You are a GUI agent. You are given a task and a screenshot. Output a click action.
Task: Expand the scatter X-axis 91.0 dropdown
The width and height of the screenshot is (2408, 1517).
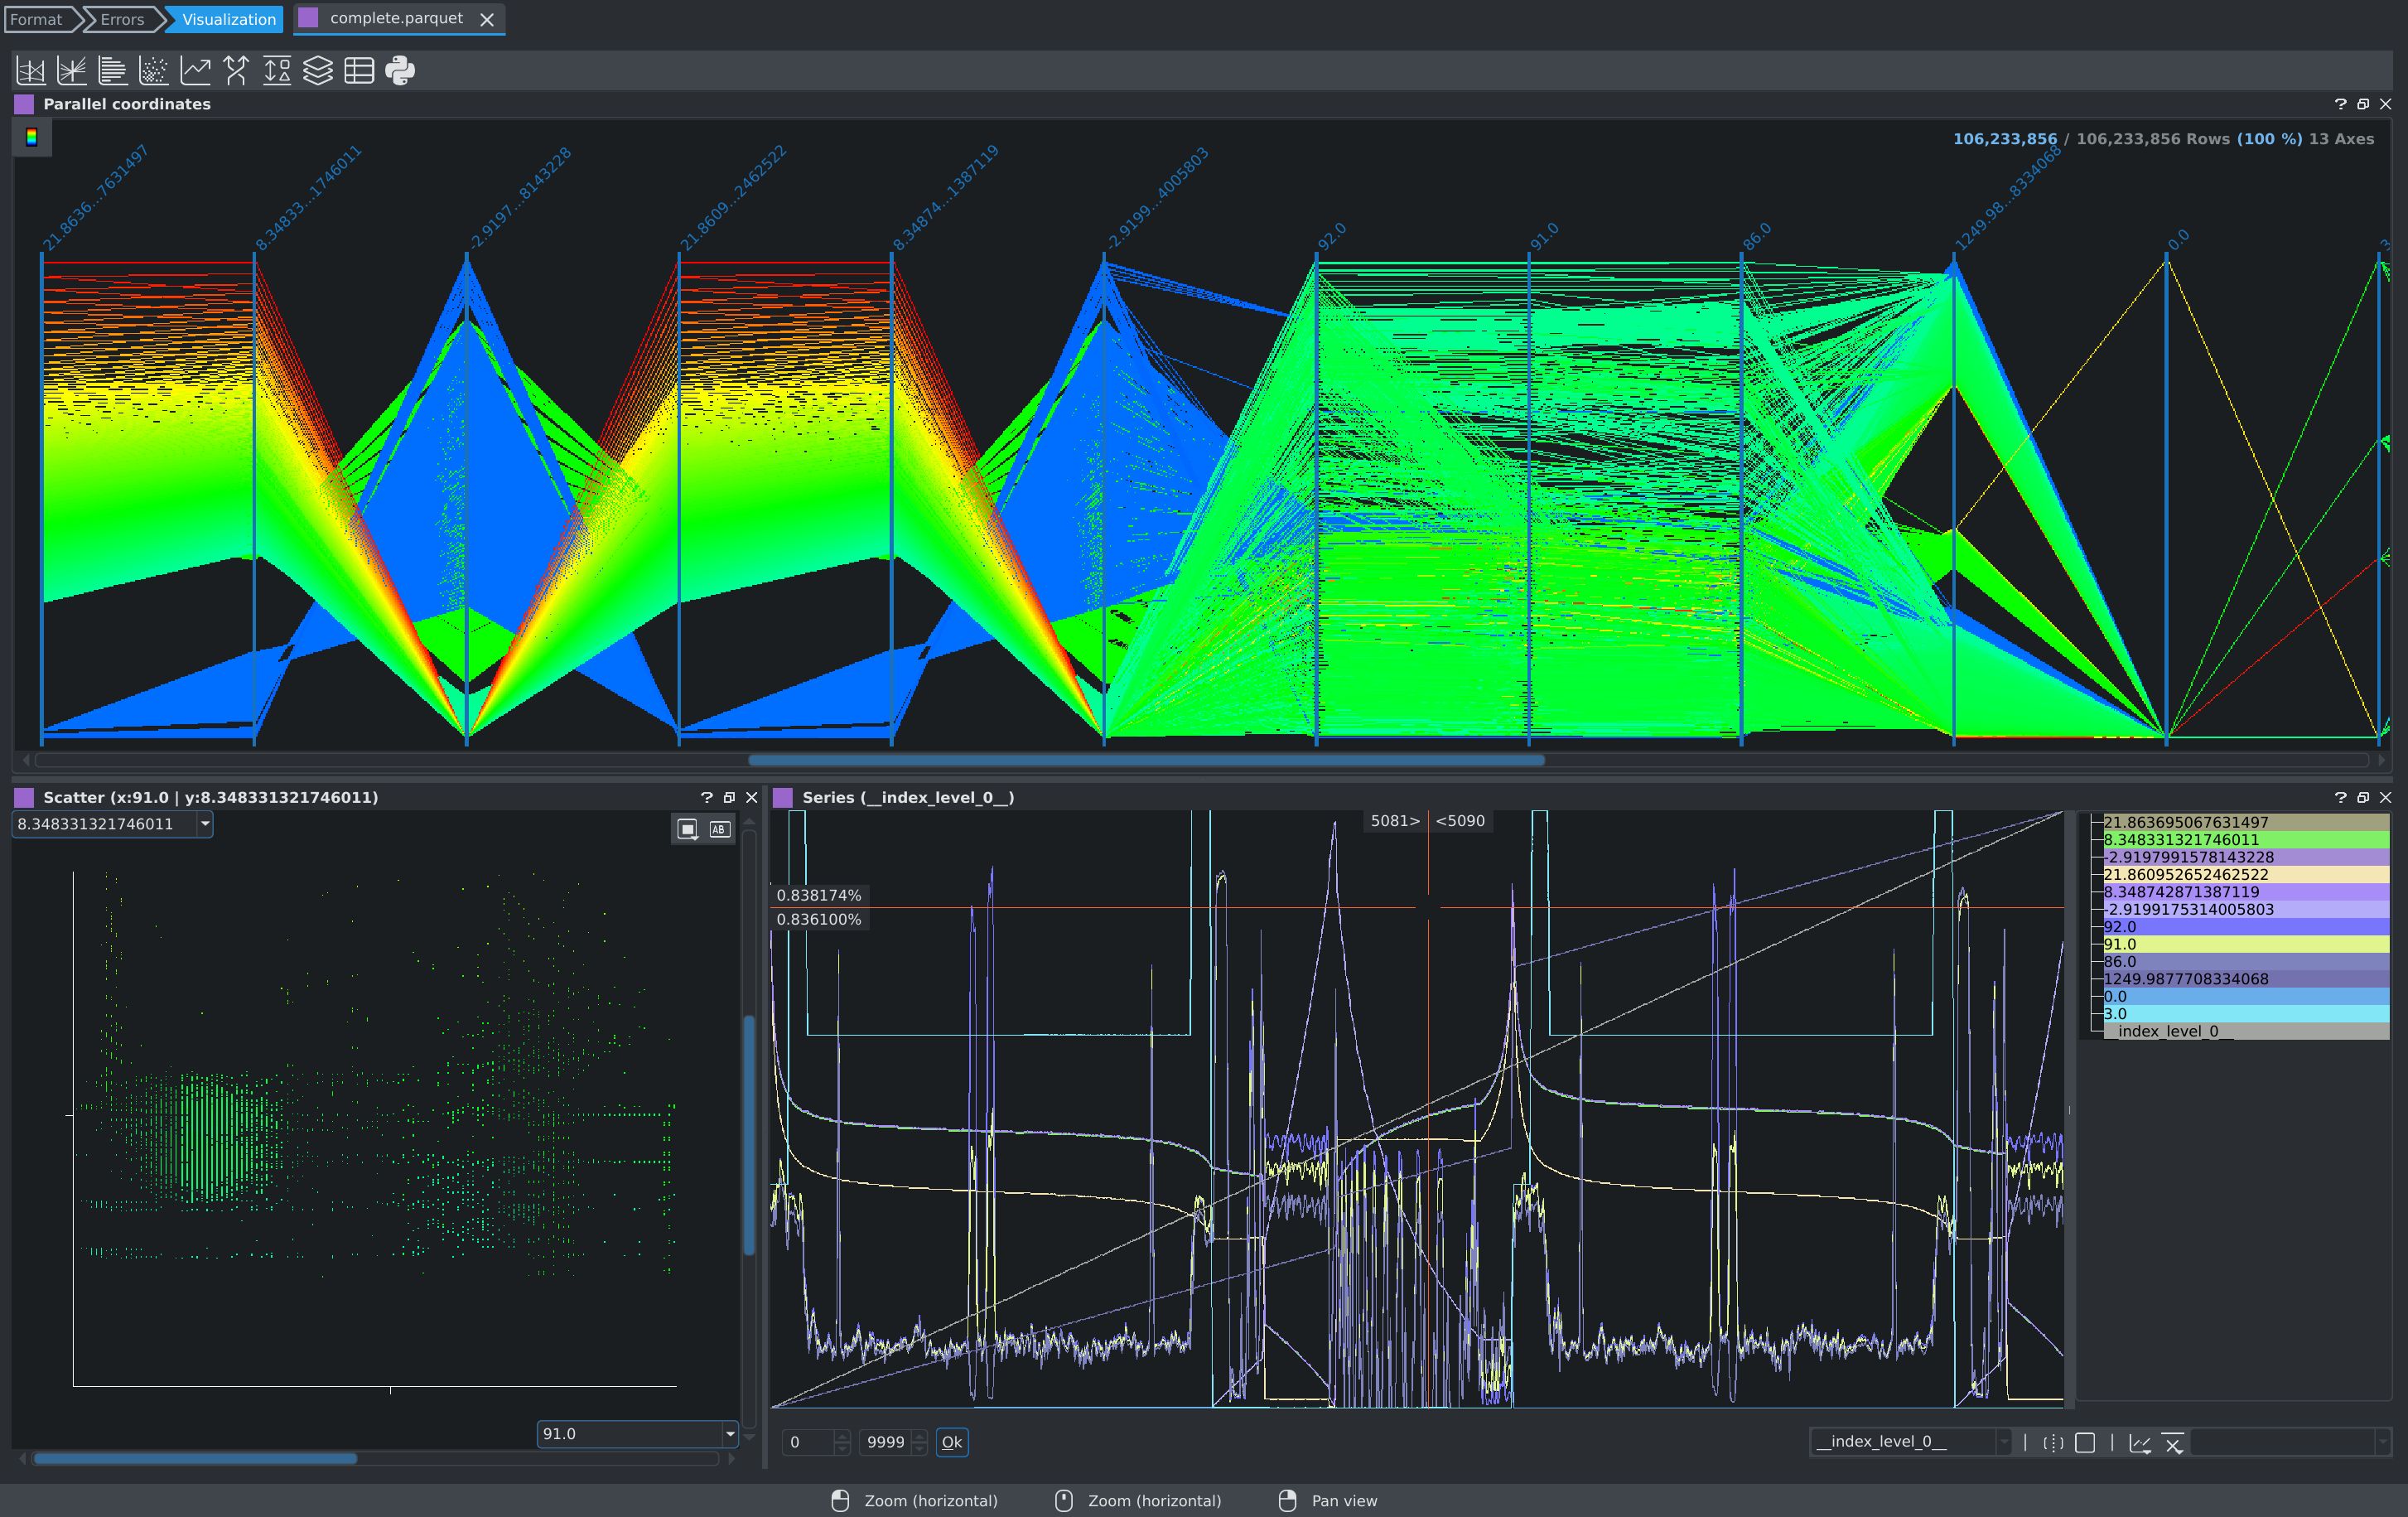click(729, 1434)
